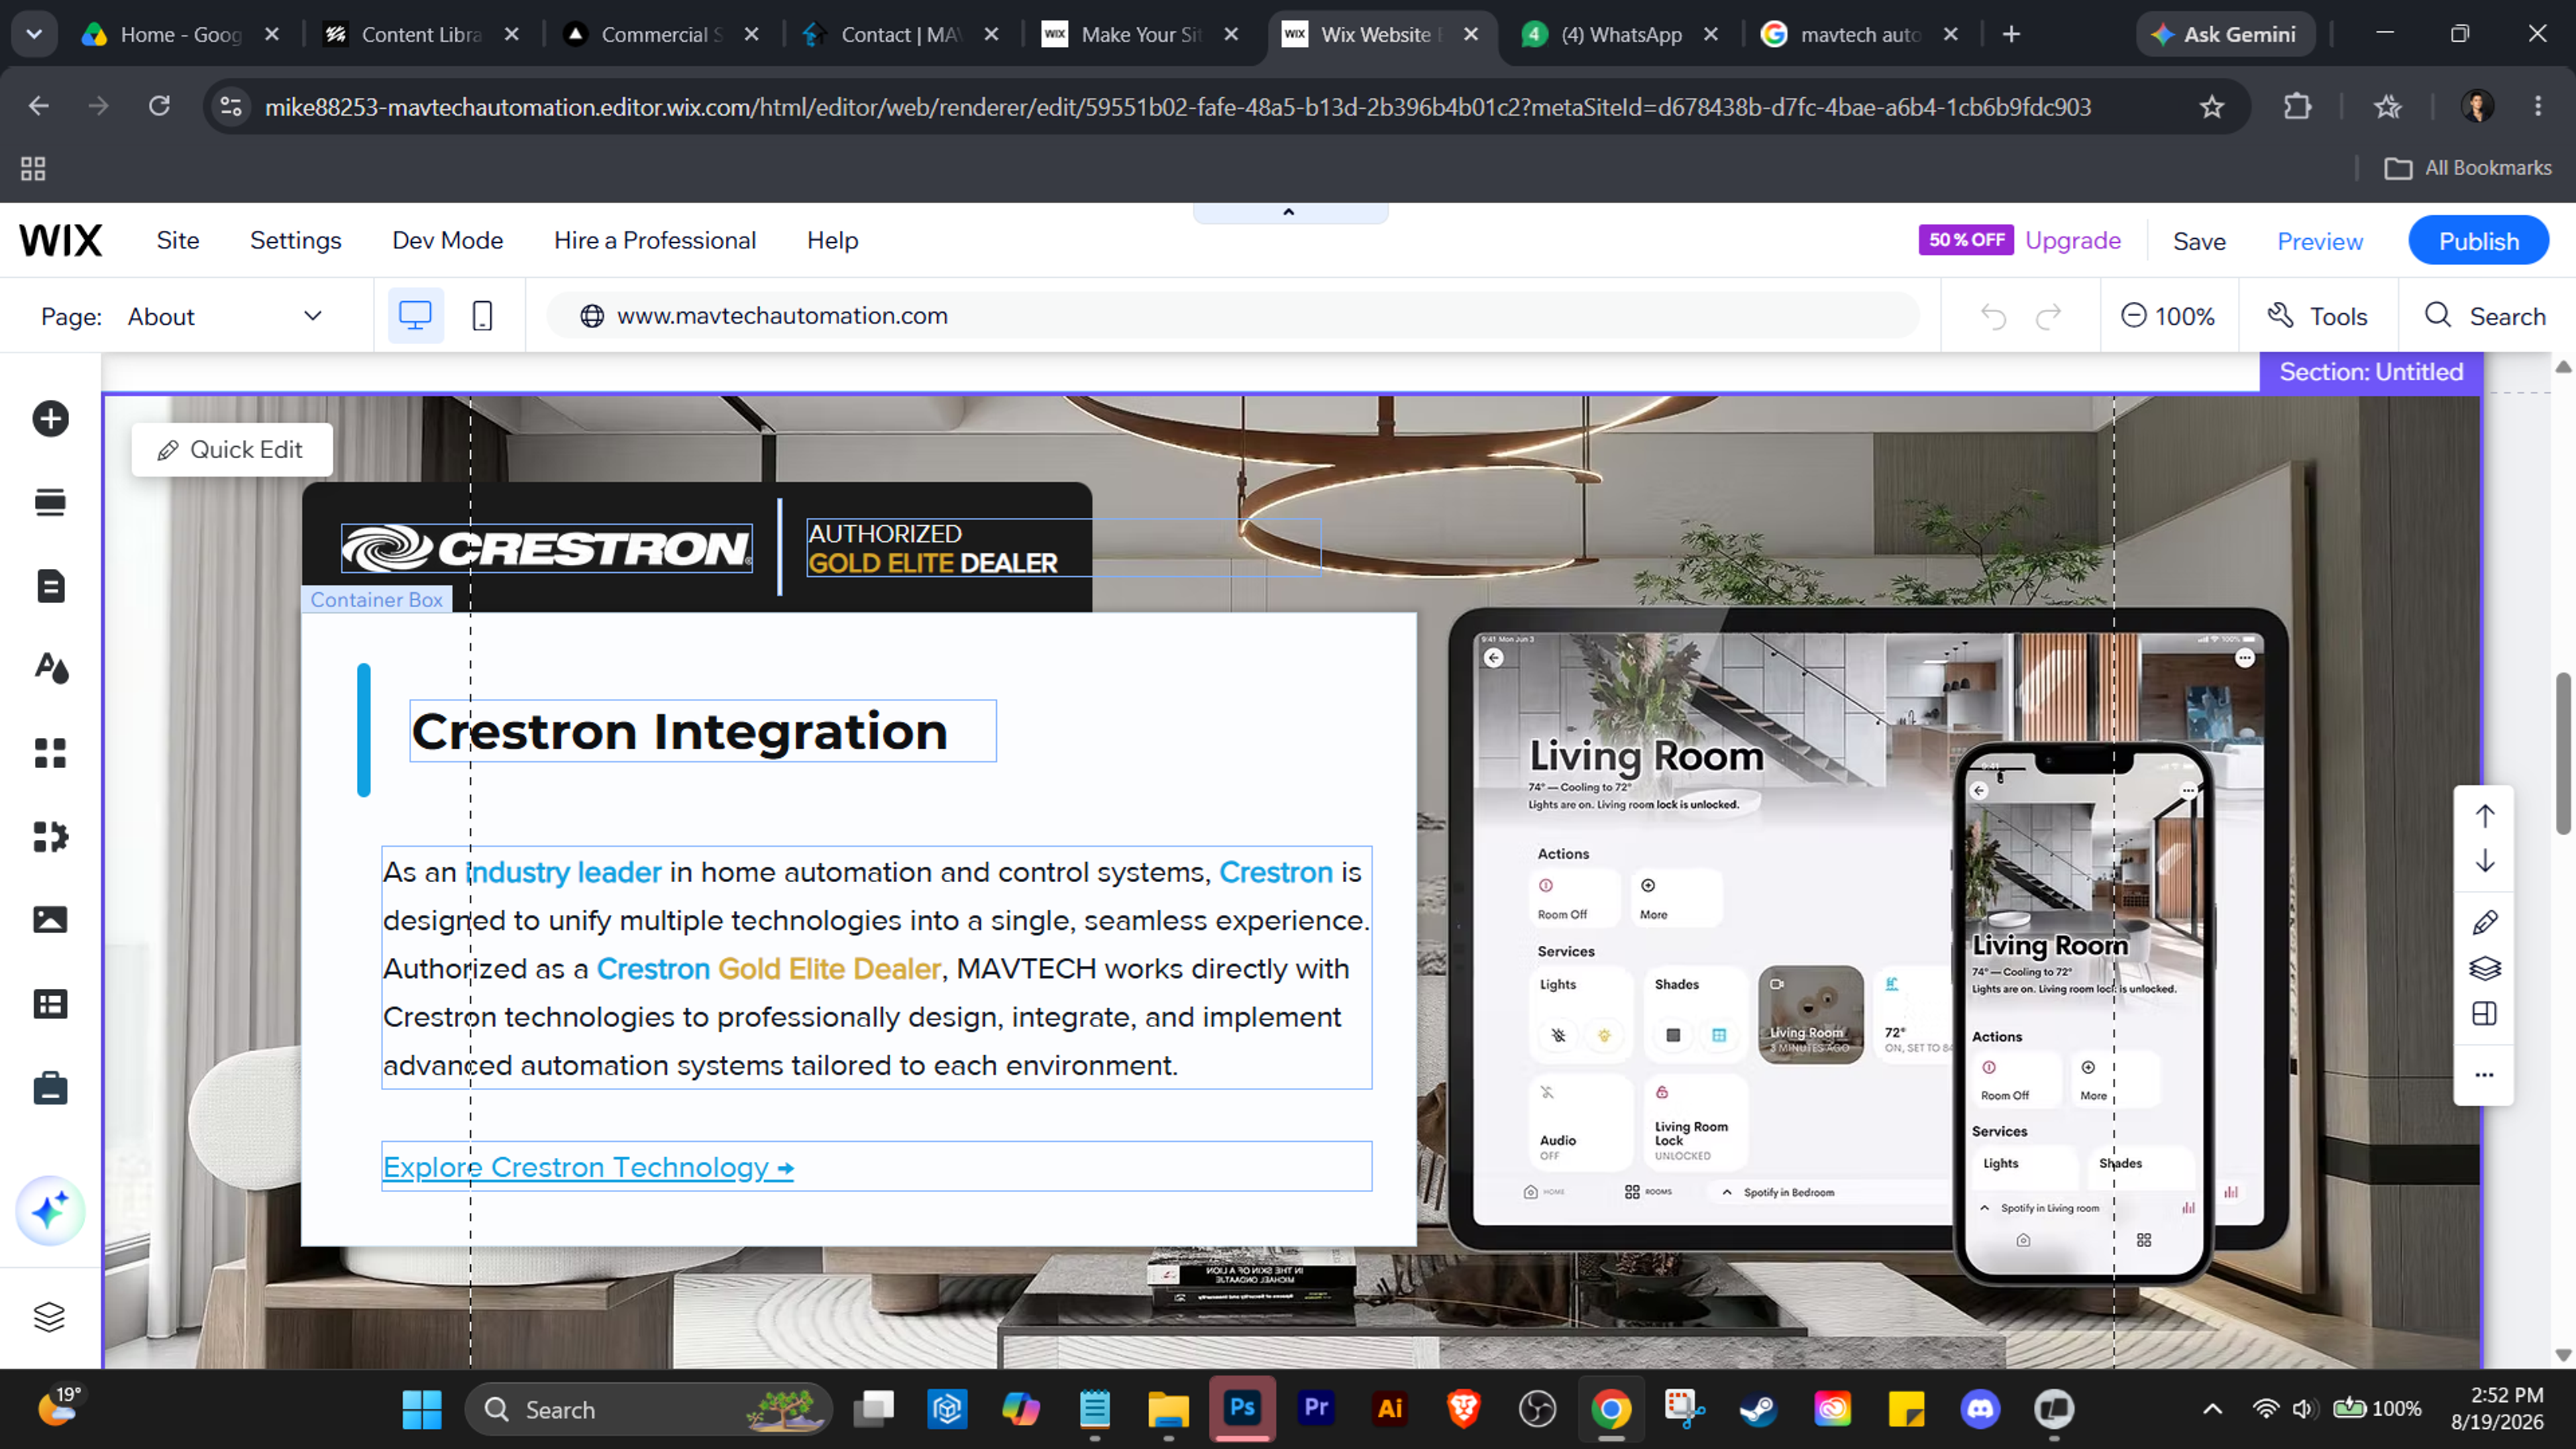2576x1449 pixels.
Task: Open Premiere Pro from the taskbar
Action: click(1316, 1409)
